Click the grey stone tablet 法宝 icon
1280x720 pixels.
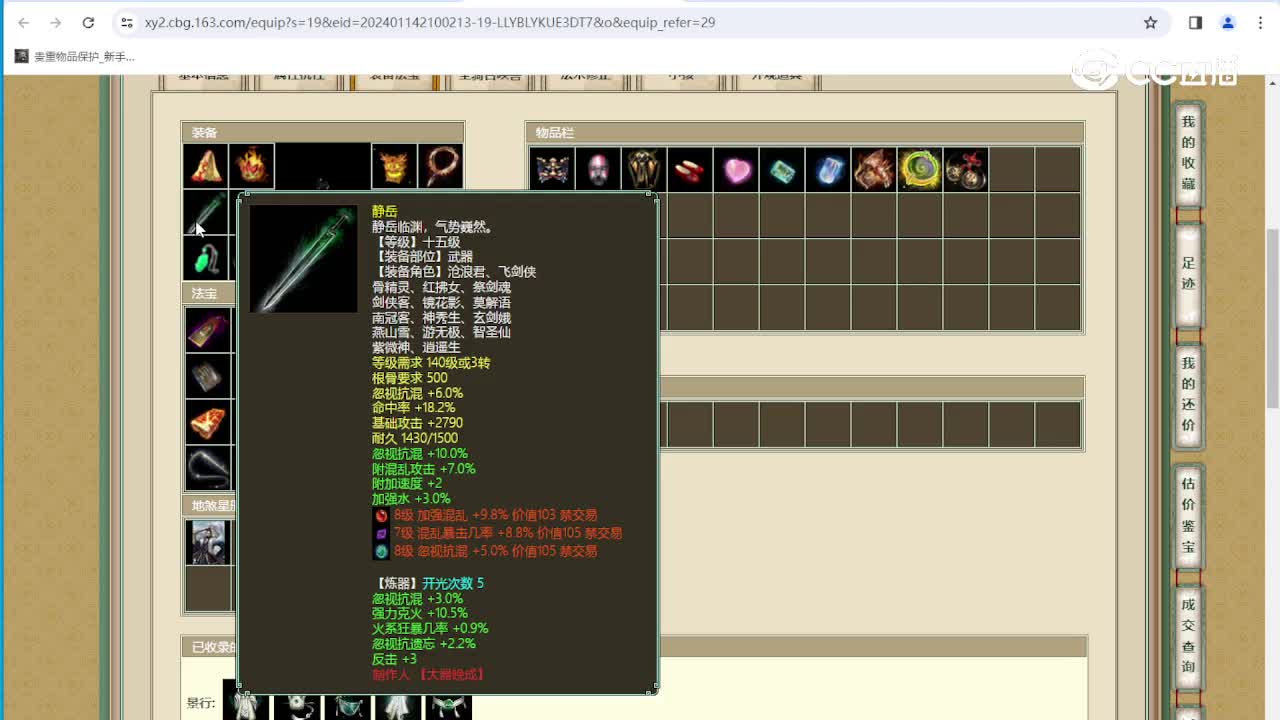pyautogui.click(x=208, y=376)
